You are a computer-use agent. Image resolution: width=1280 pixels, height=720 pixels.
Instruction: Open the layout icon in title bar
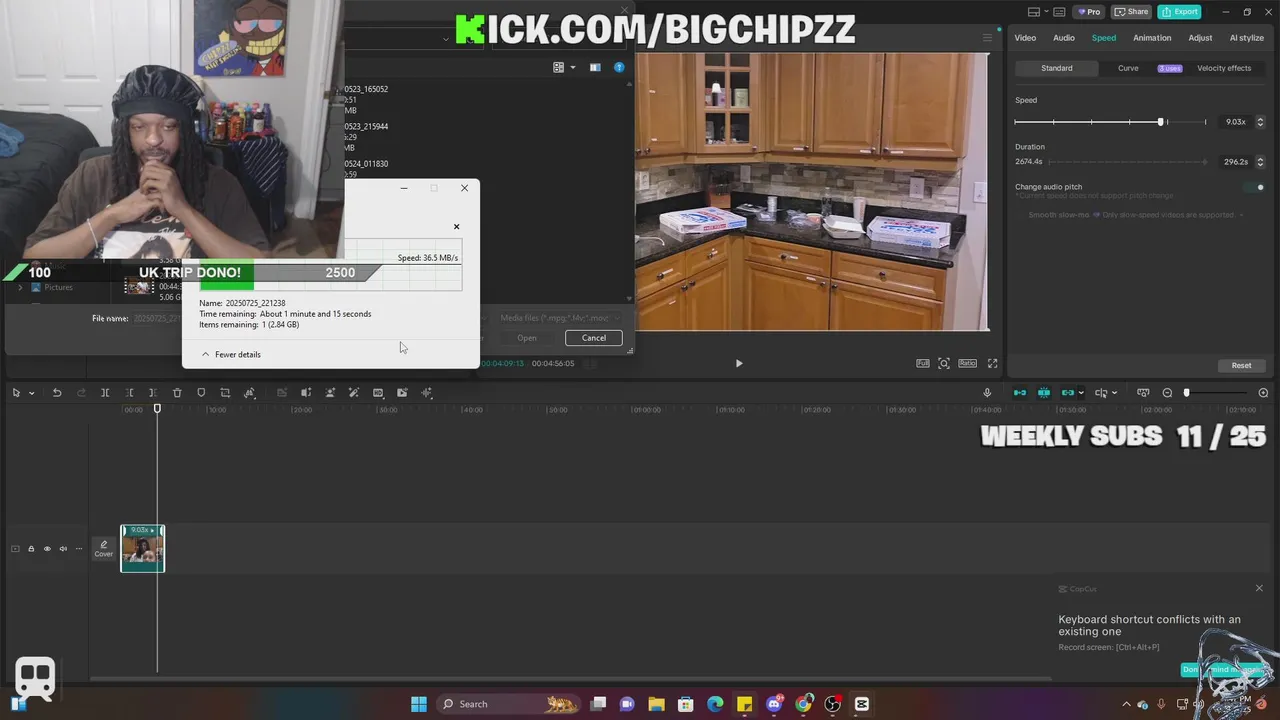tap(1034, 12)
